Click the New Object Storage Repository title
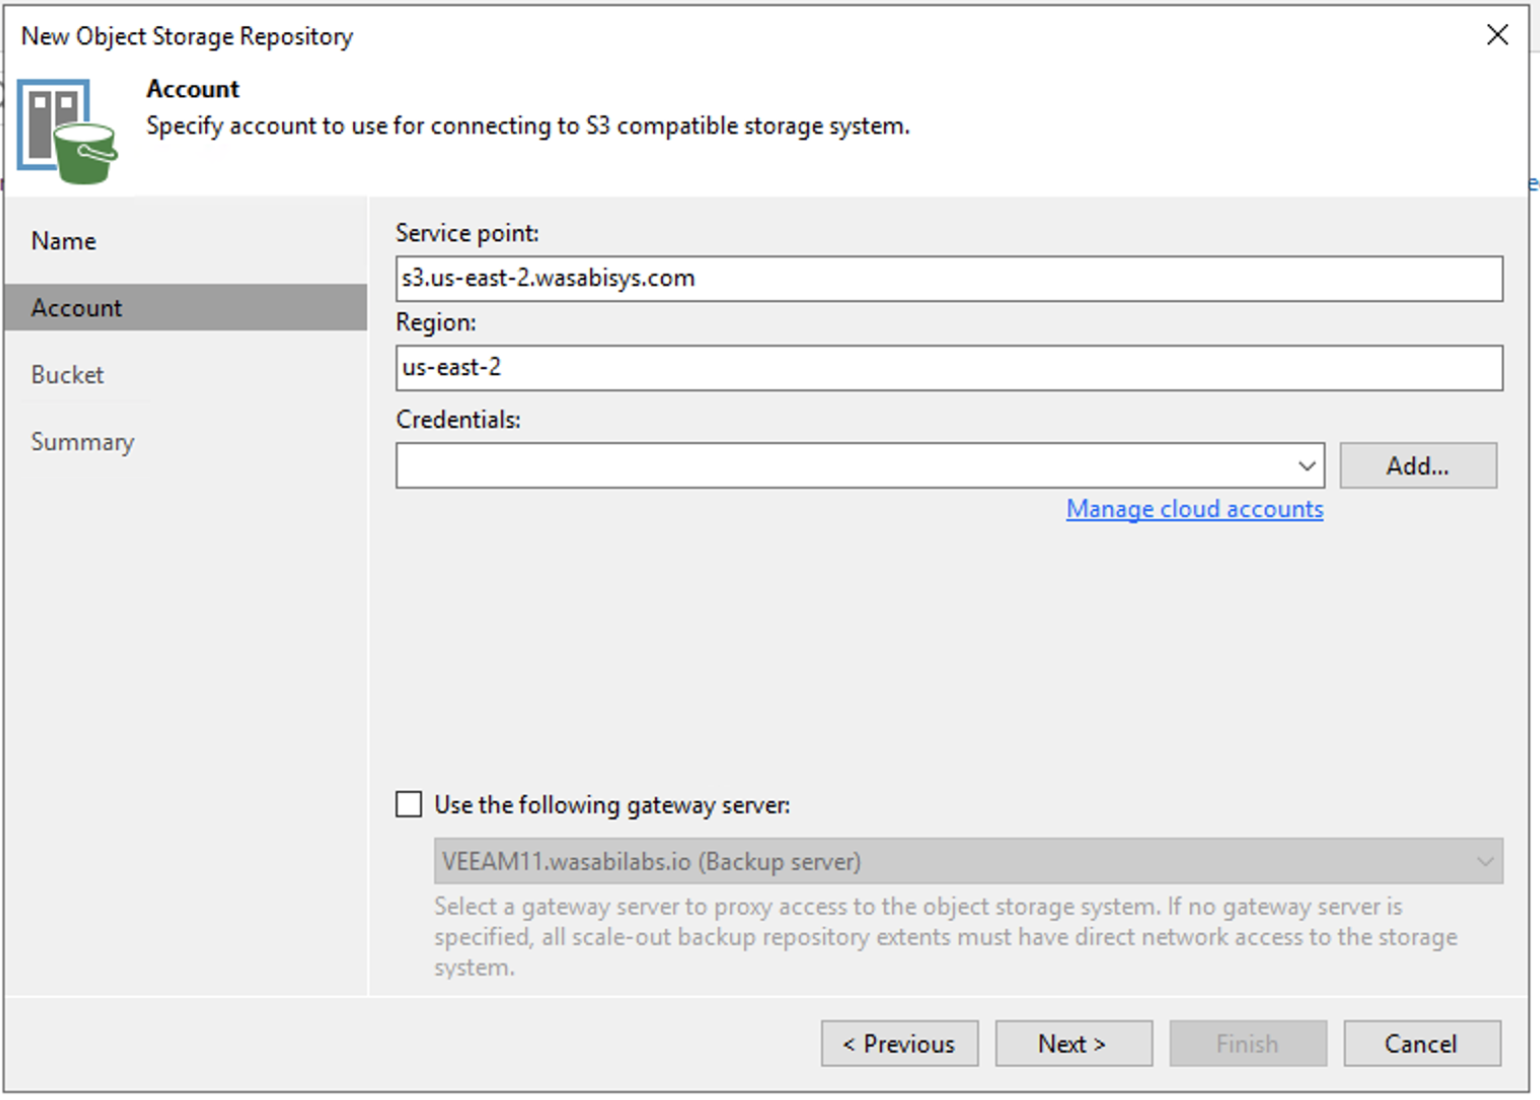This screenshot has width=1540, height=1100. (x=187, y=36)
